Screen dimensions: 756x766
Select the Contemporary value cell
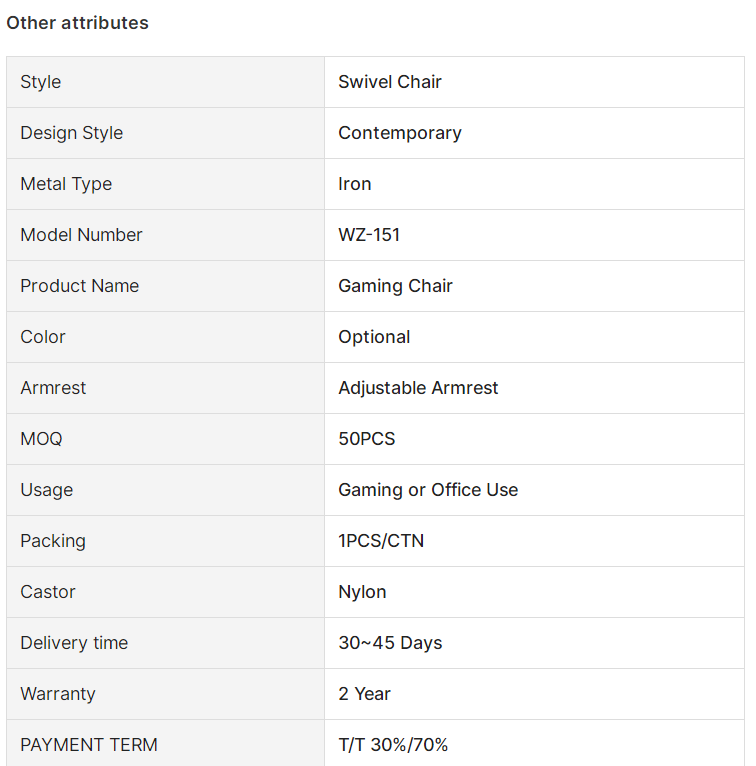(534, 133)
